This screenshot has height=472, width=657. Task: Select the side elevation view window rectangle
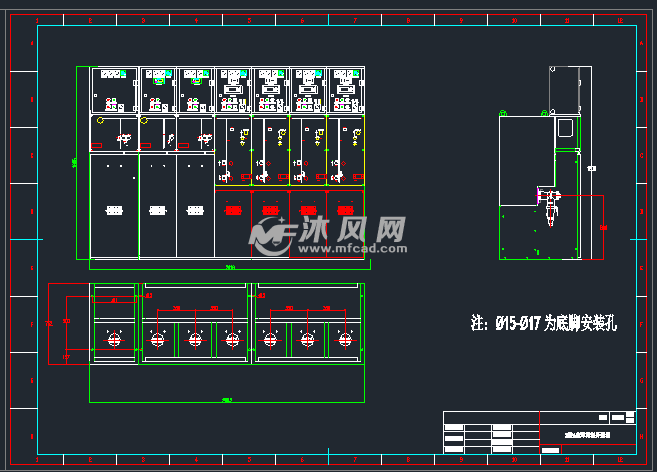pos(562,129)
